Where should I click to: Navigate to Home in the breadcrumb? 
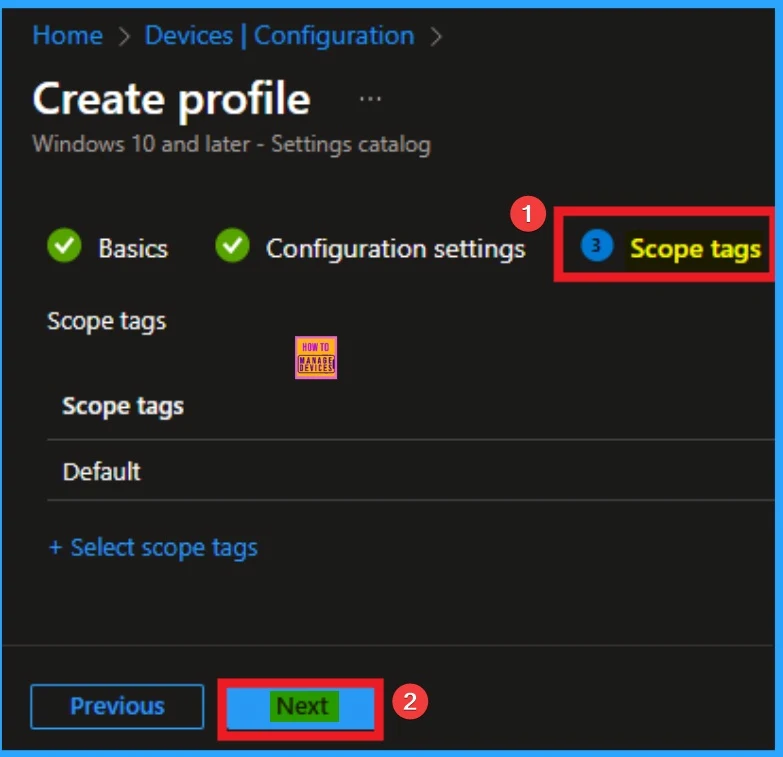(67, 36)
